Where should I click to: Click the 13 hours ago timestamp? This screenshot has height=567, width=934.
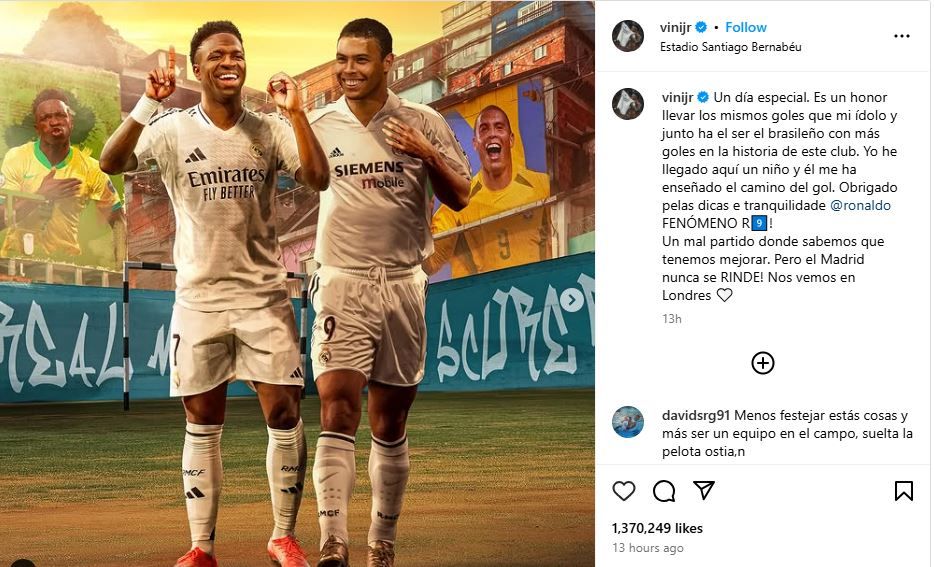click(647, 547)
